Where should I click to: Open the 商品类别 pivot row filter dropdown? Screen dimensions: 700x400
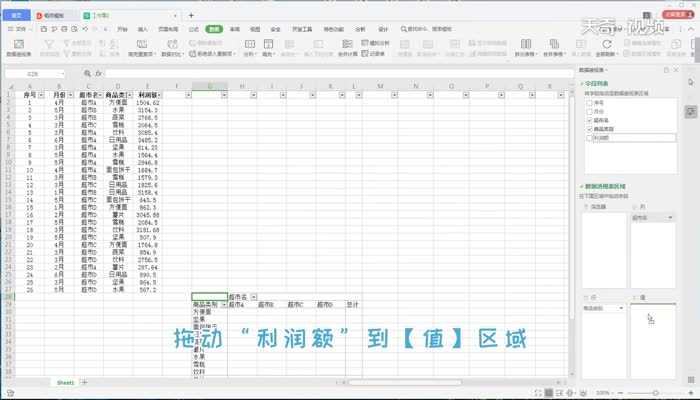tap(223, 304)
